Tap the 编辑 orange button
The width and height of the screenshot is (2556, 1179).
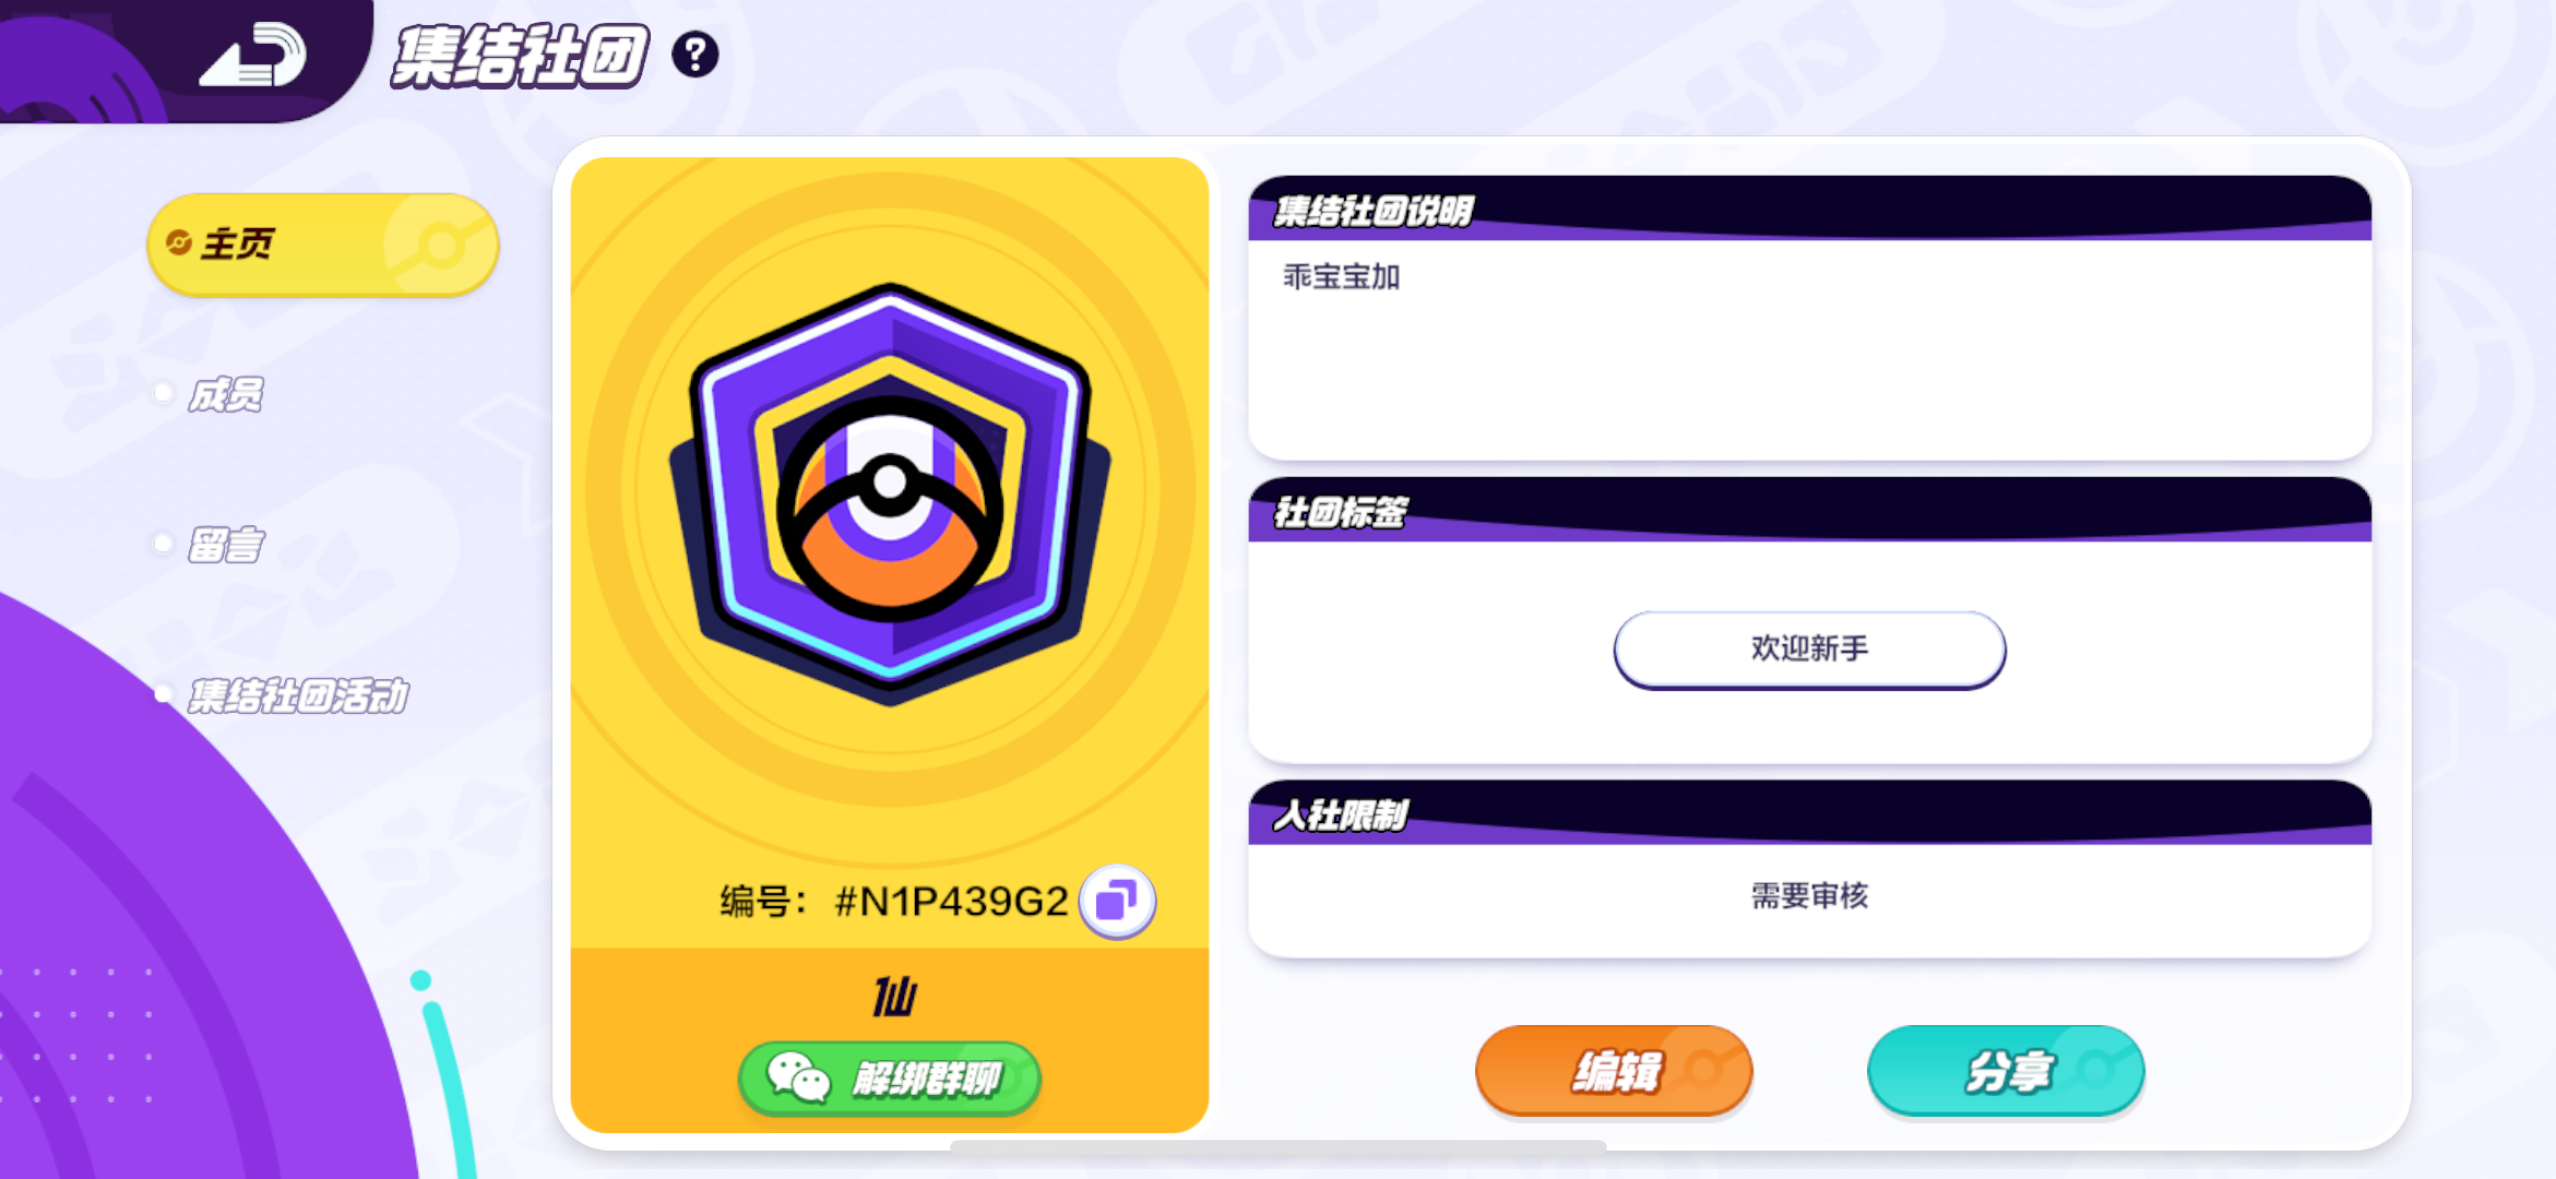(x=1614, y=1071)
